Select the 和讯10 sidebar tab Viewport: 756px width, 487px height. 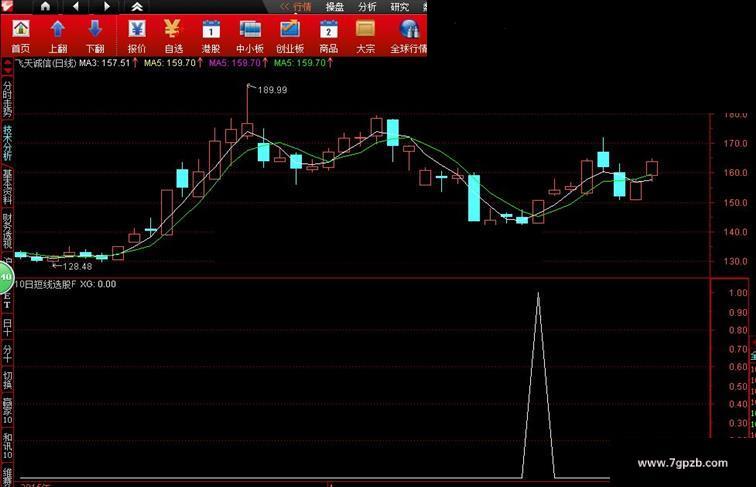click(7, 446)
